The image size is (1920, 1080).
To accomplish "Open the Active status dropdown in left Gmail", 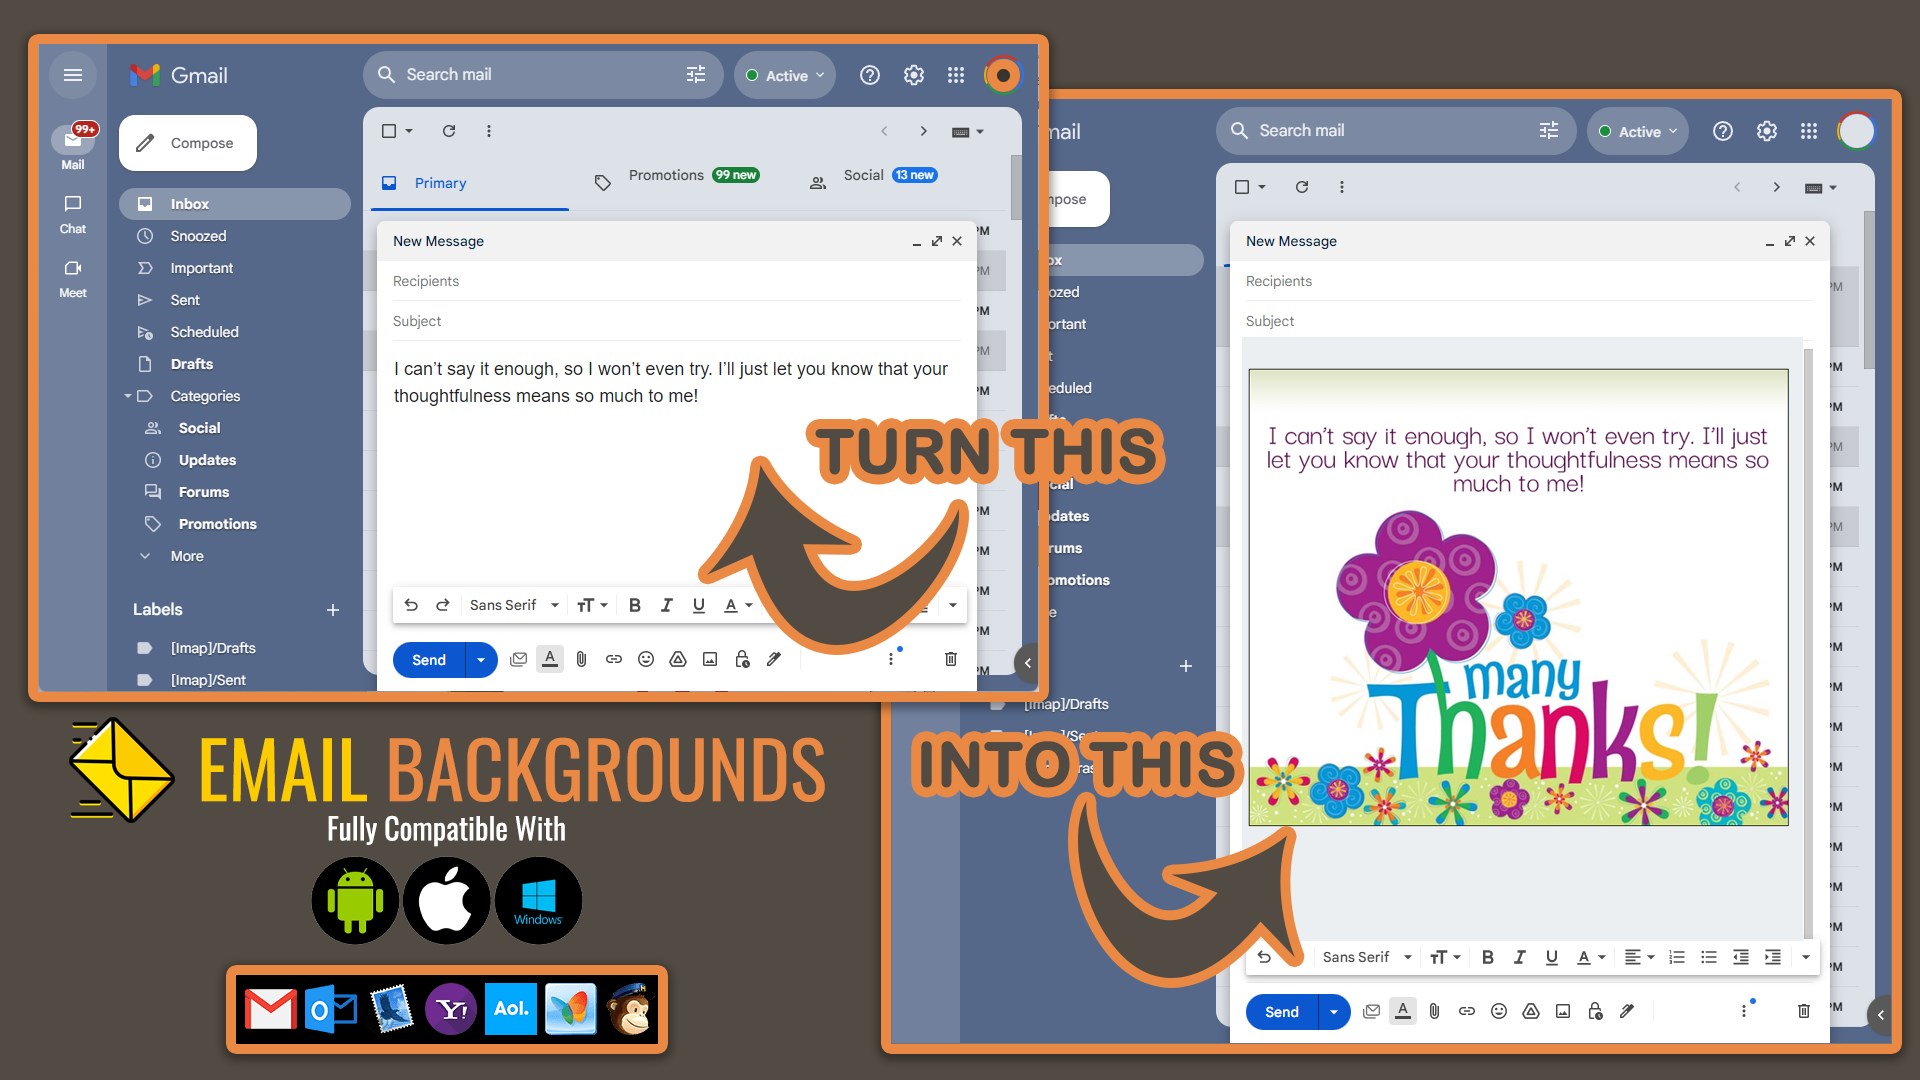I will click(785, 75).
